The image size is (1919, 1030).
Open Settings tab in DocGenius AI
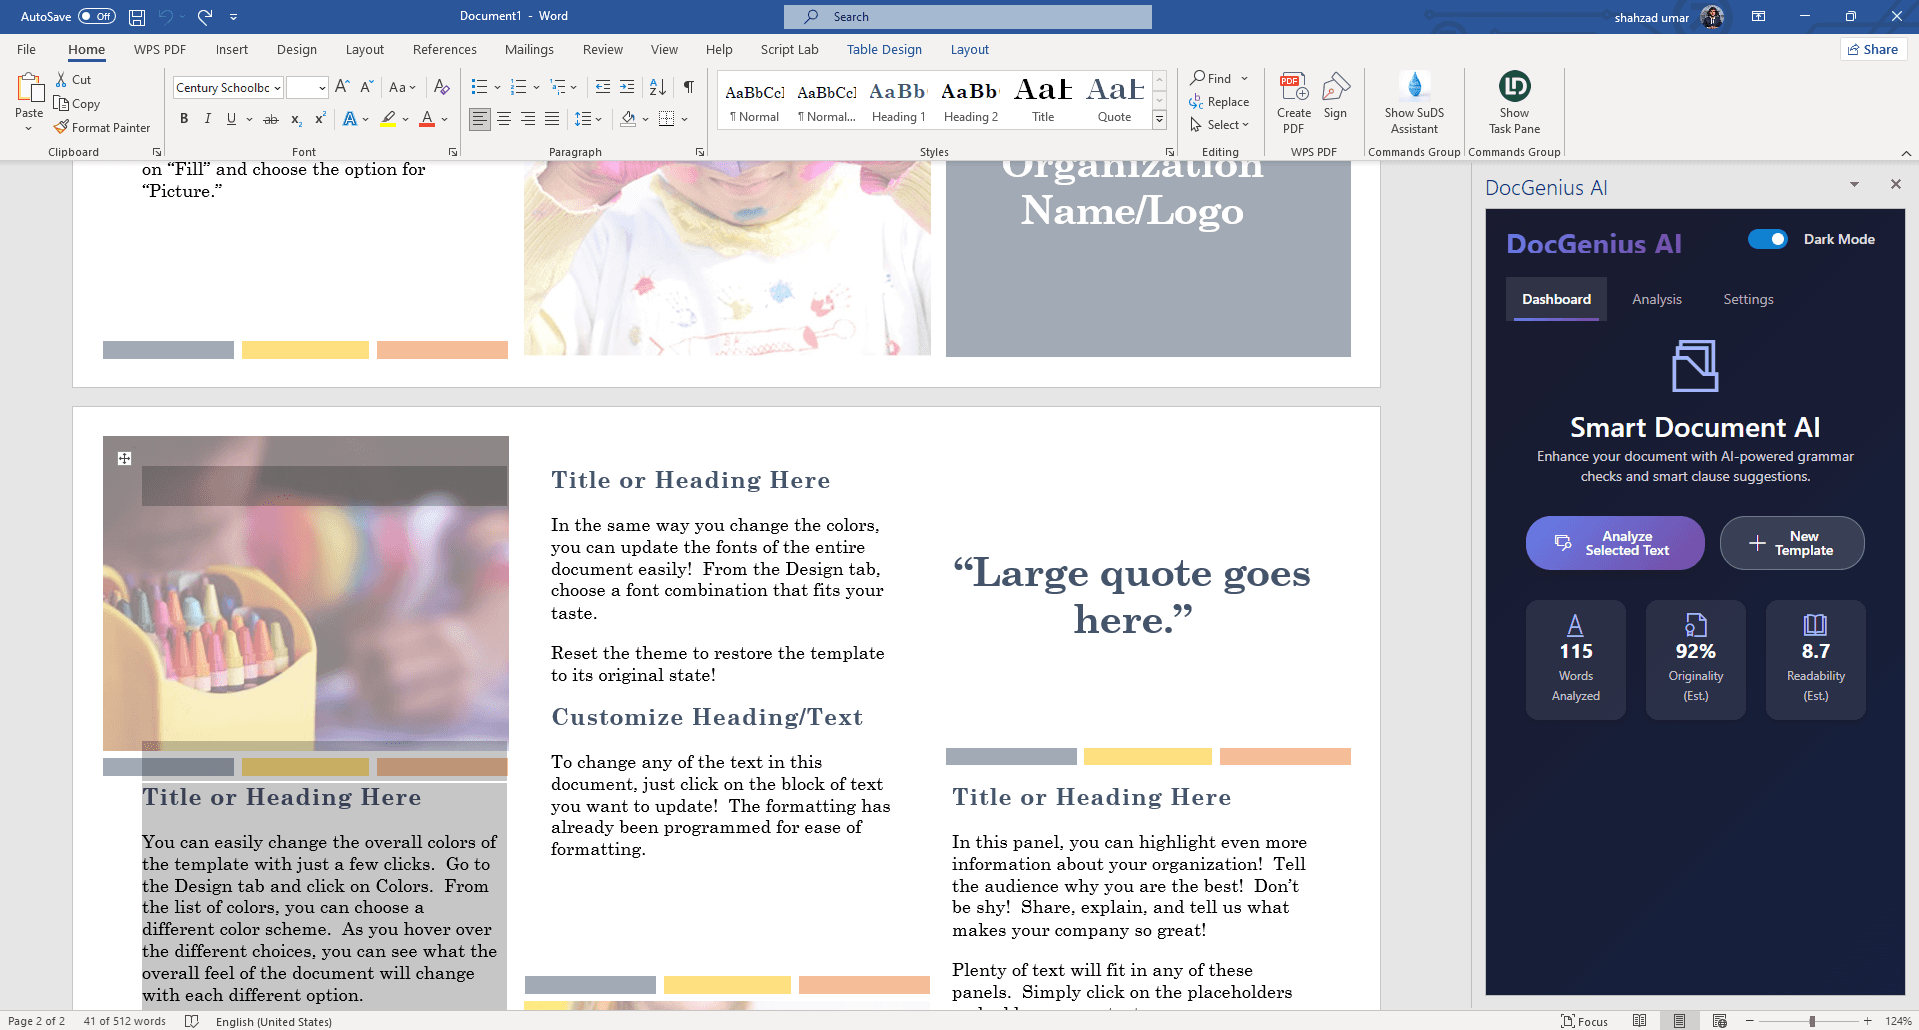(1748, 299)
